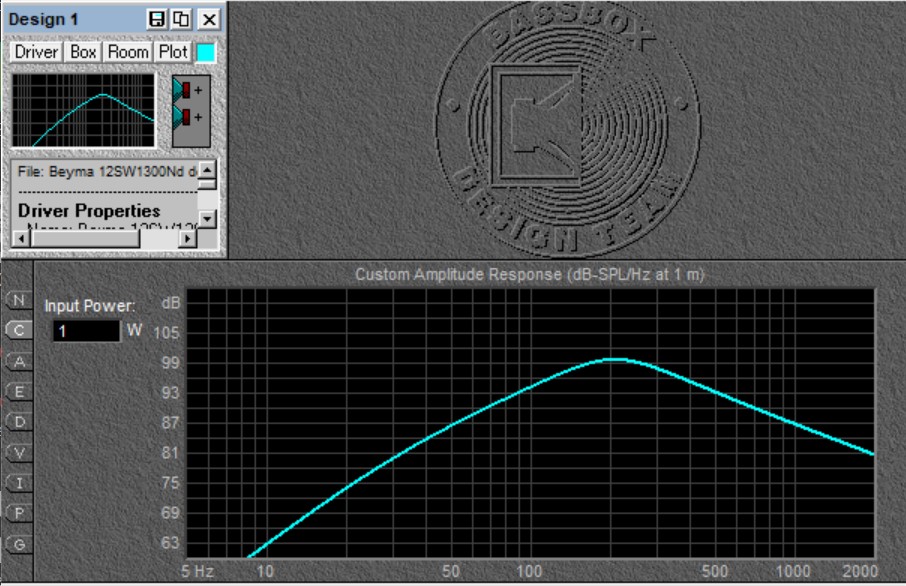Click the copy design icon in Design 1 header
This screenshot has width=906, height=586.
click(181, 19)
